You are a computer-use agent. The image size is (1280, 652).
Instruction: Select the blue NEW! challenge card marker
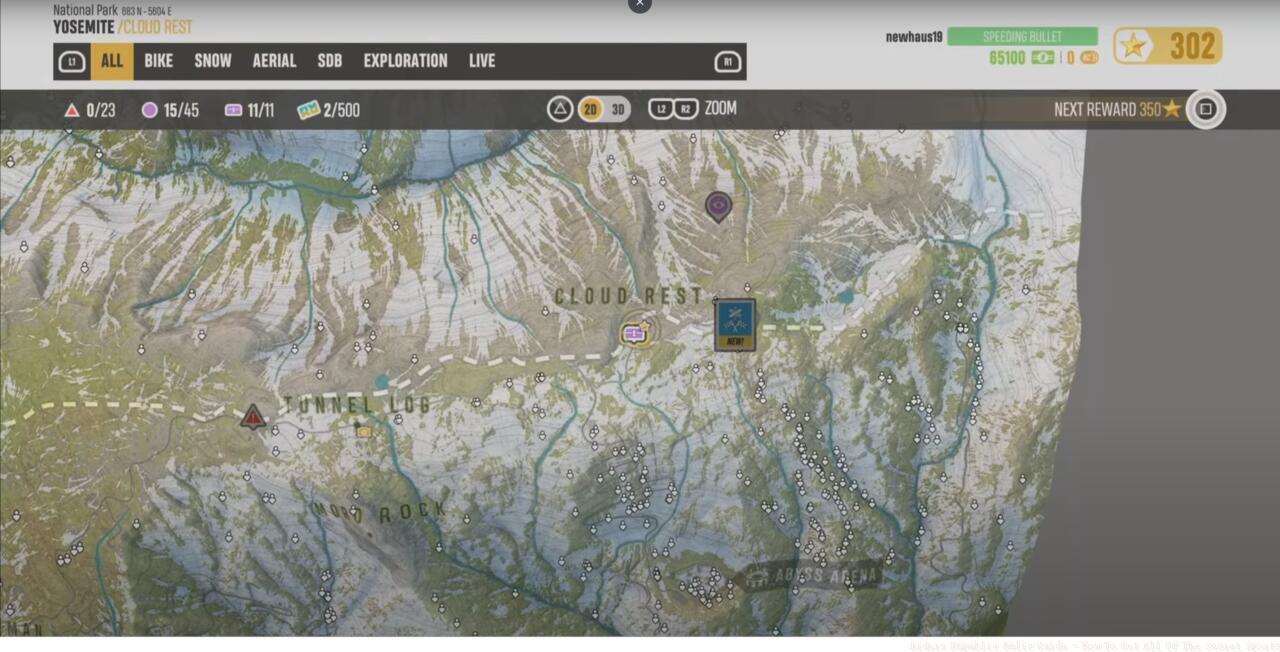tap(735, 324)
